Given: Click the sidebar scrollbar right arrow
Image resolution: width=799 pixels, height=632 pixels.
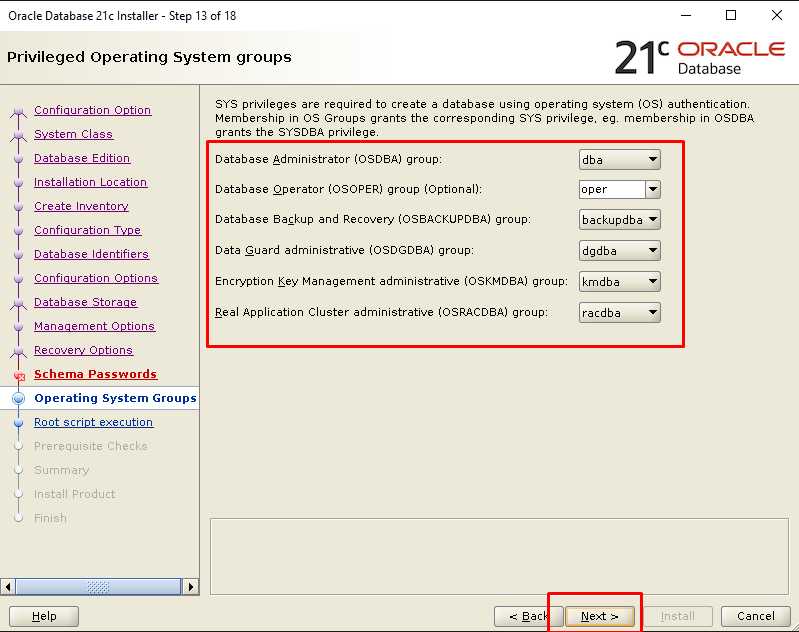Looking at the screenshot, I should pos(191,587).
